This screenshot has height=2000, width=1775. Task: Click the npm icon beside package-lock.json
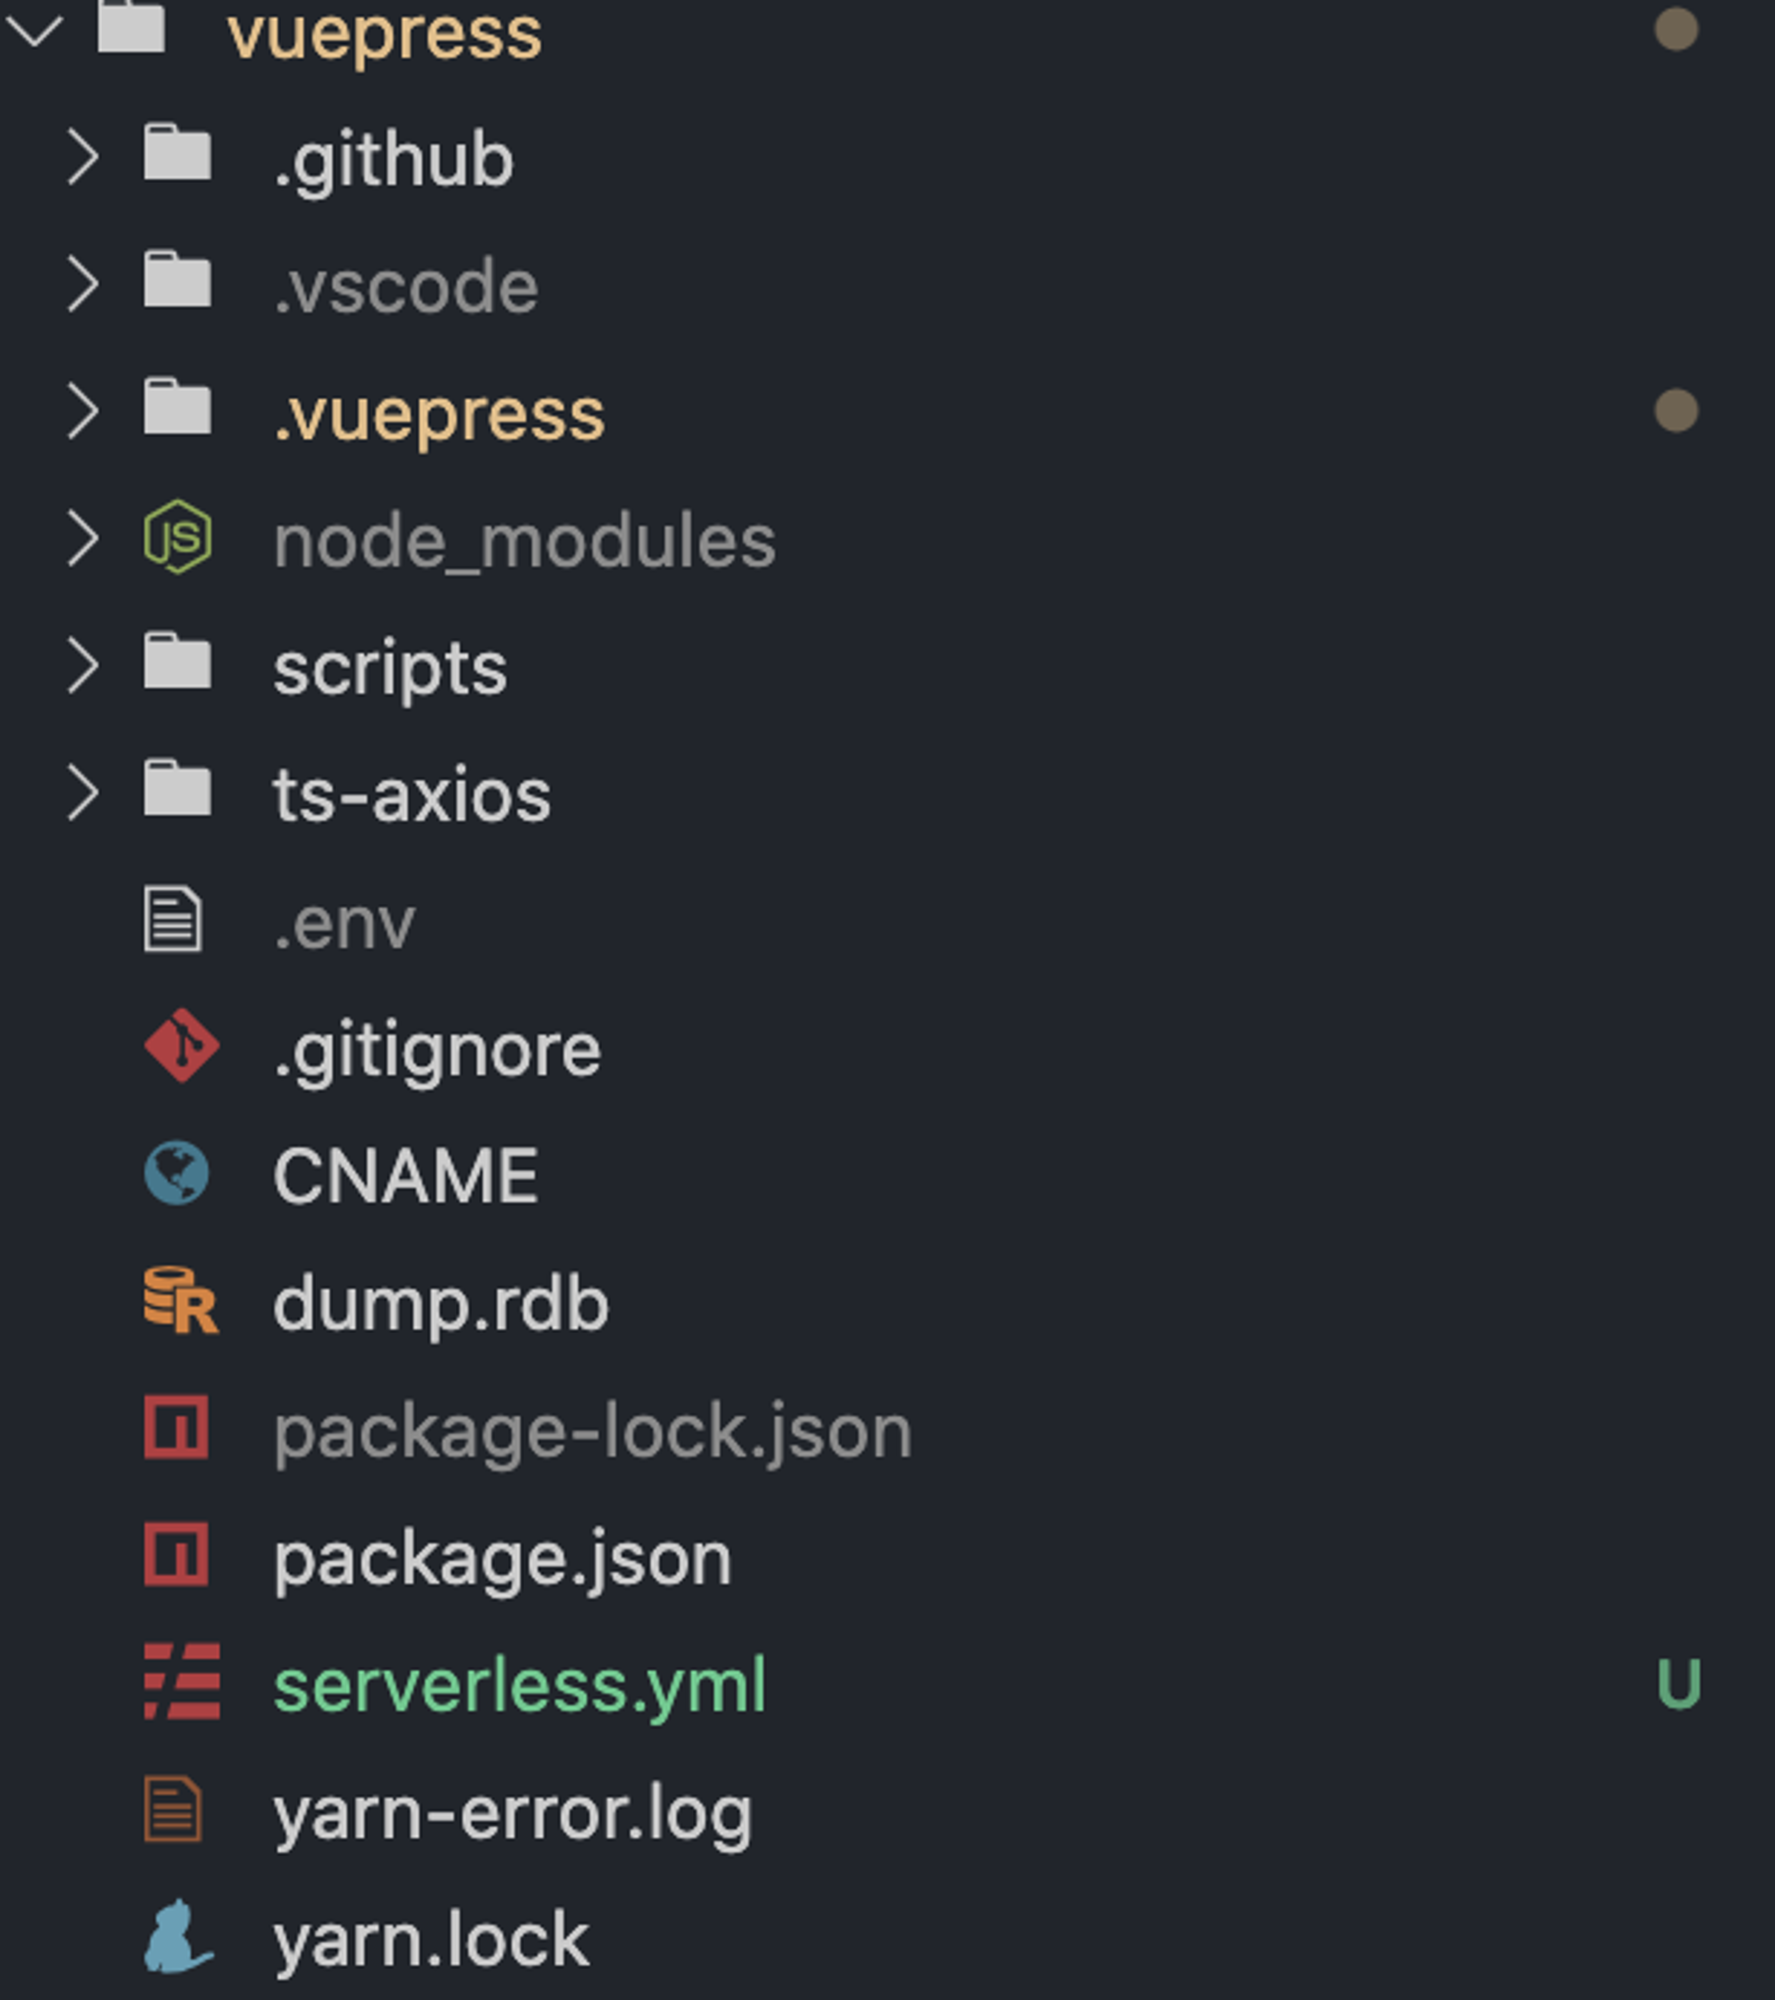(x=176, y=1428)
